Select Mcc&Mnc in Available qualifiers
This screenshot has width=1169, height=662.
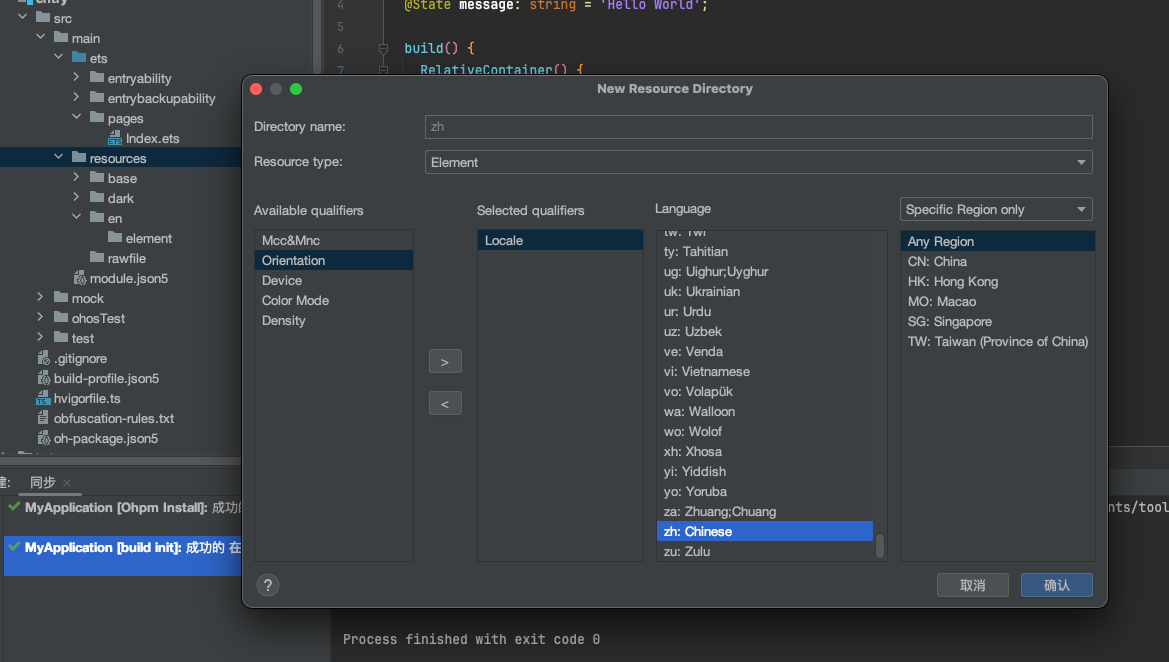click(x=334, y=240)
